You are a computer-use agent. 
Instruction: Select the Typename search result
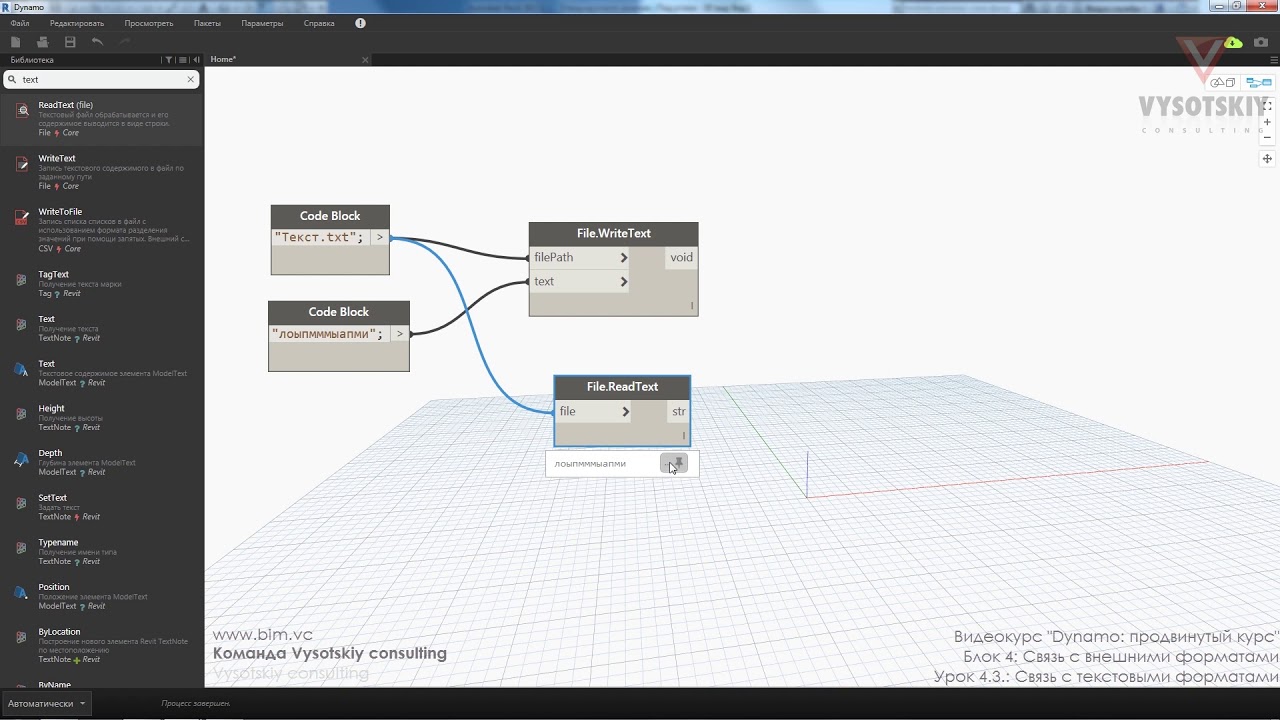(x=102, y=551)
